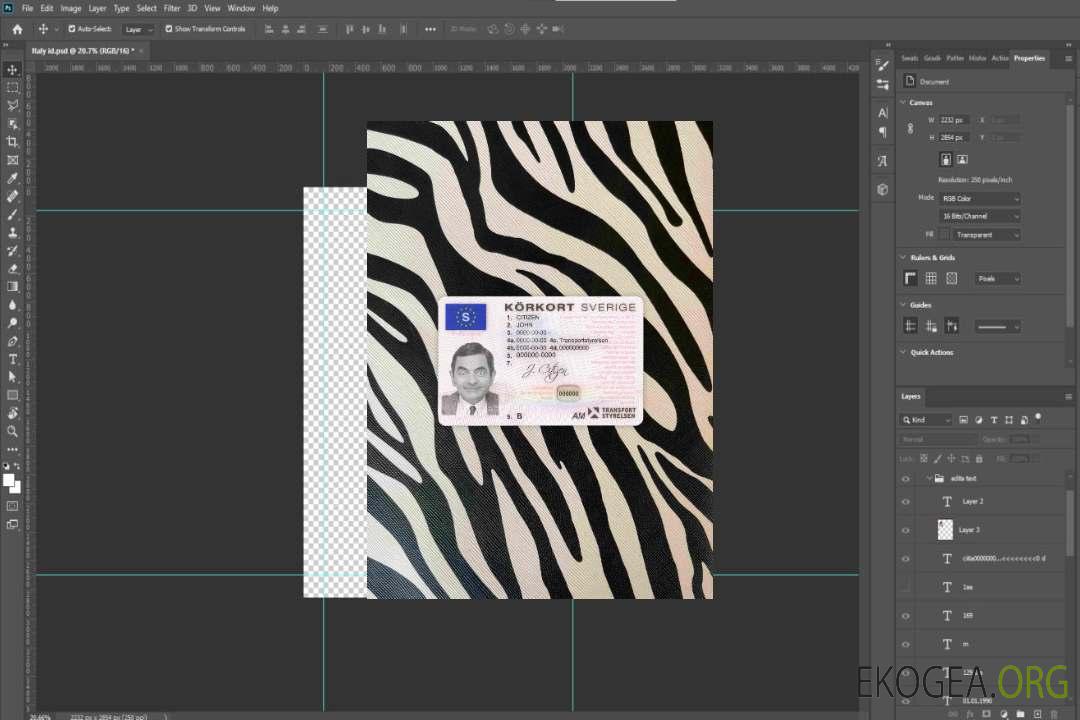Select the Brush tool
The height and width of the screenshot is (720, 1080).
pos(12,214)
